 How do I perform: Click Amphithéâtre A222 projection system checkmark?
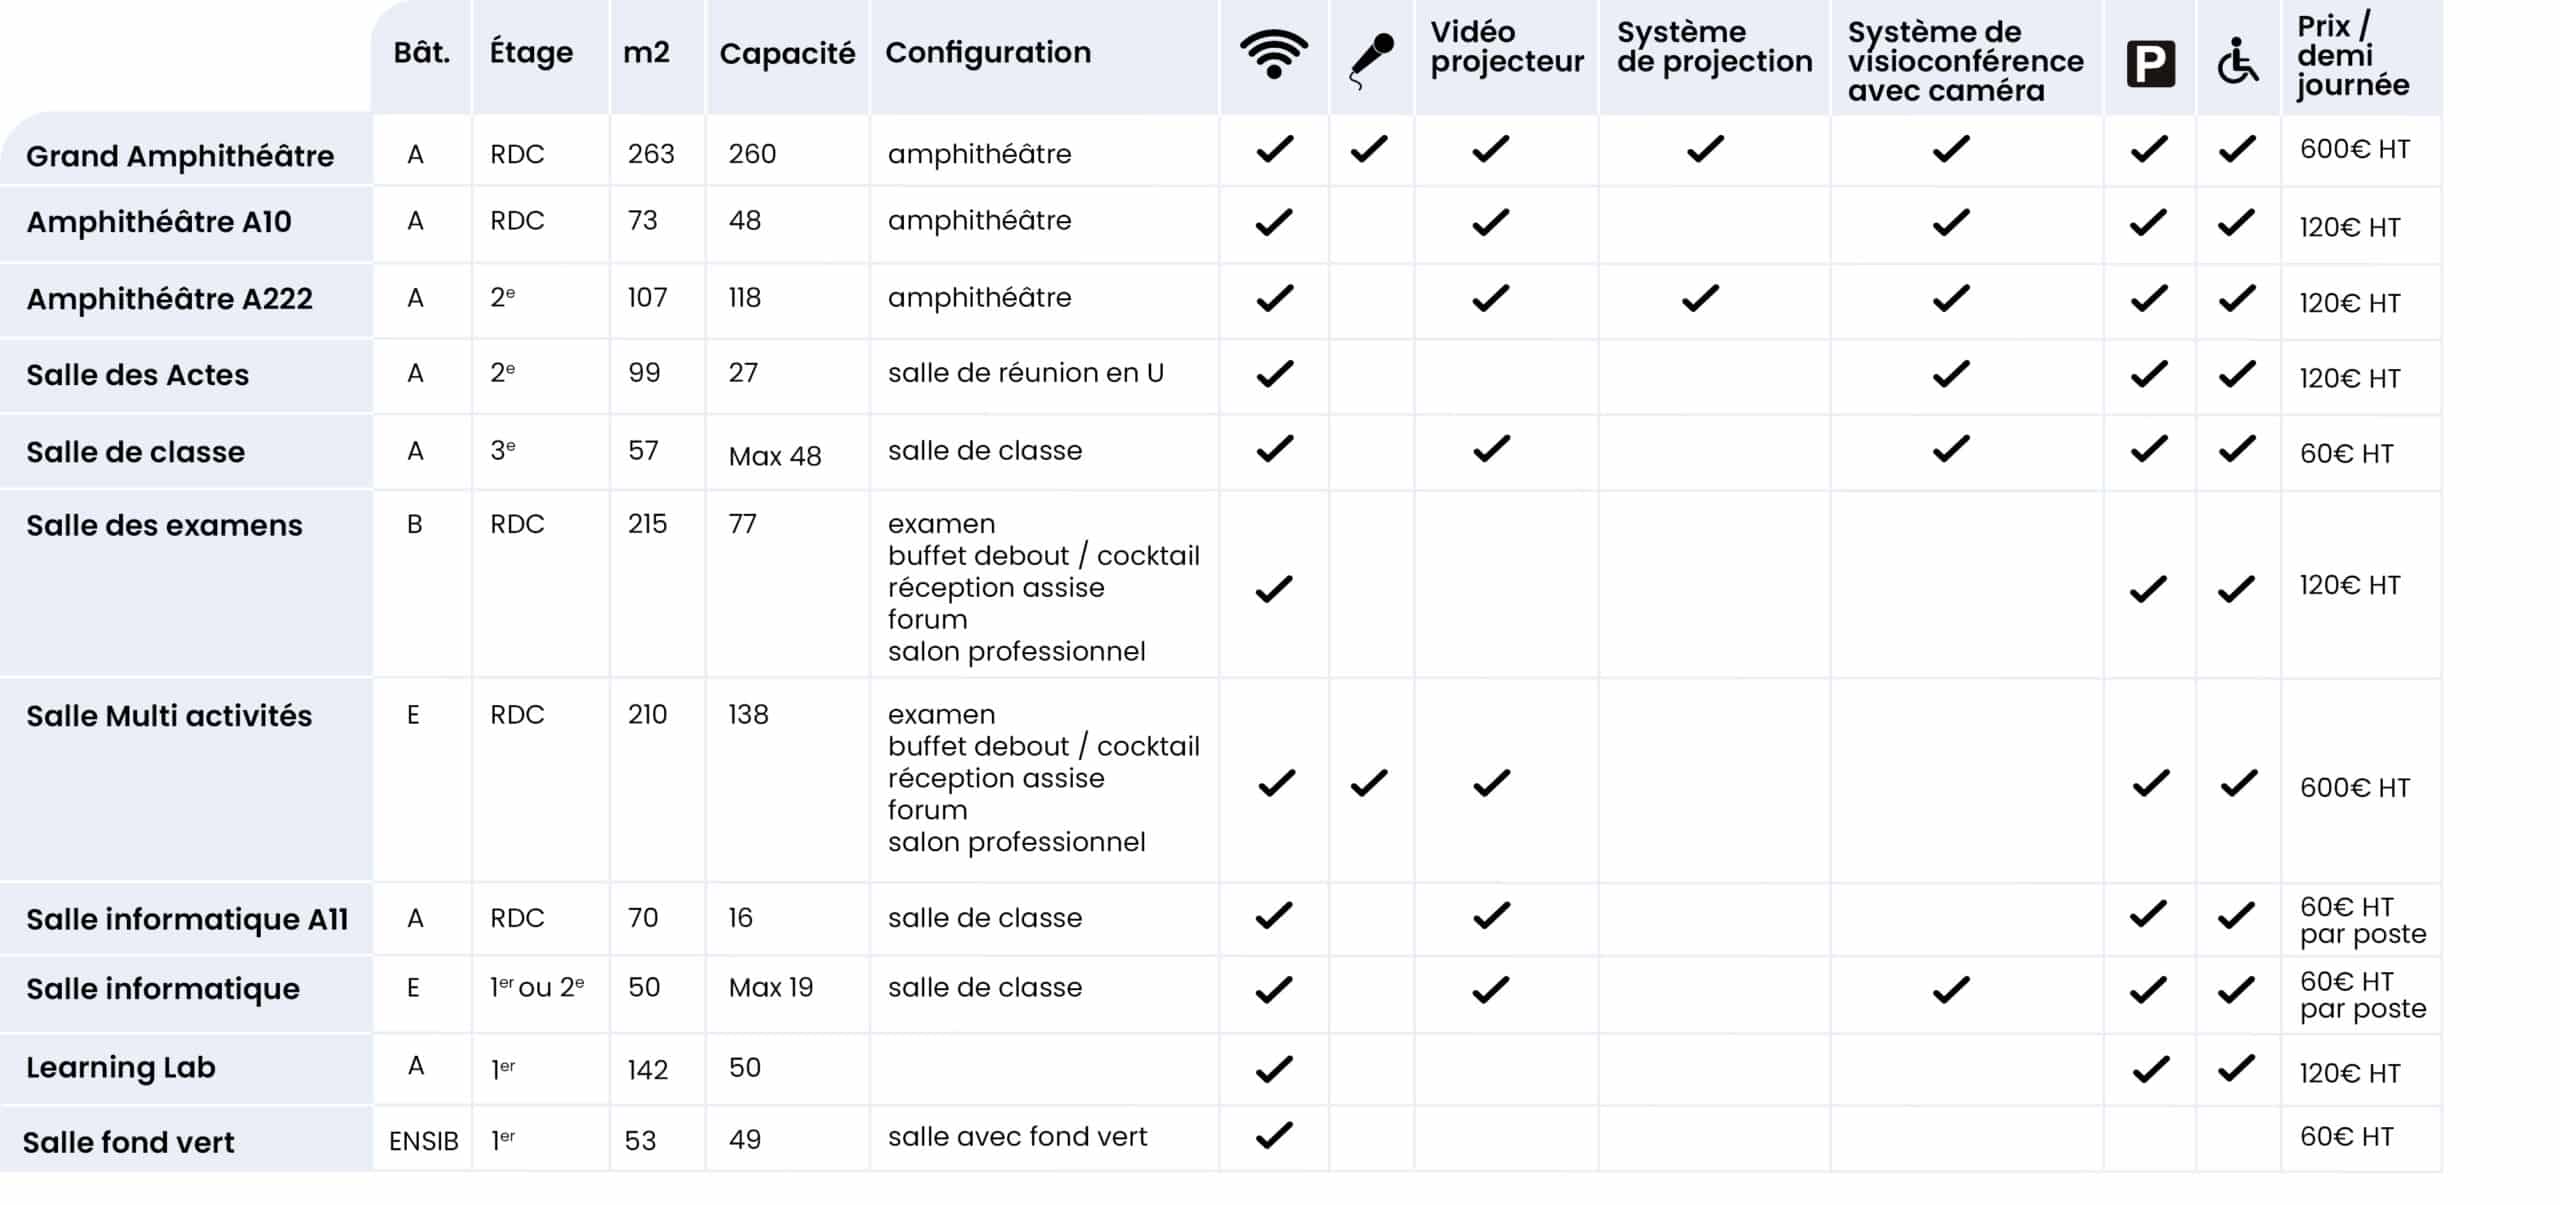1700,298
